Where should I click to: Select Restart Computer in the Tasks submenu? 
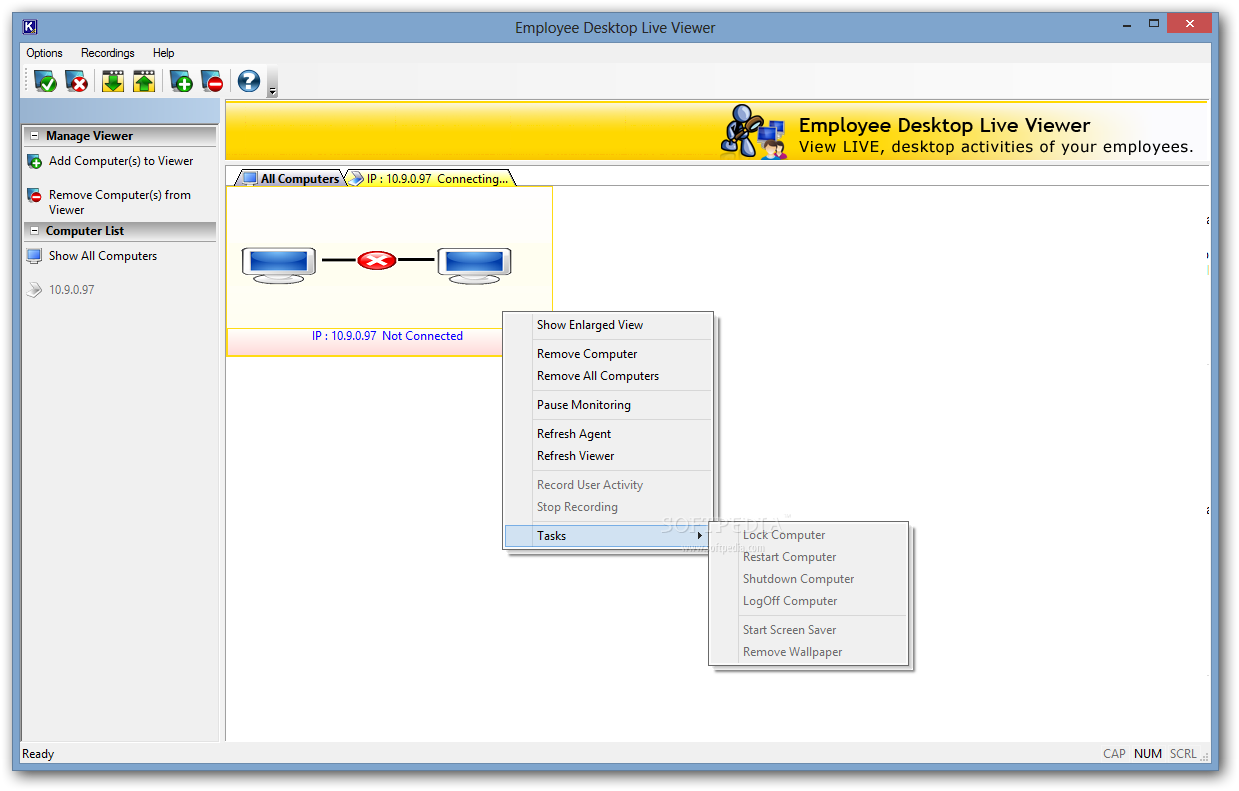point(808,557)
